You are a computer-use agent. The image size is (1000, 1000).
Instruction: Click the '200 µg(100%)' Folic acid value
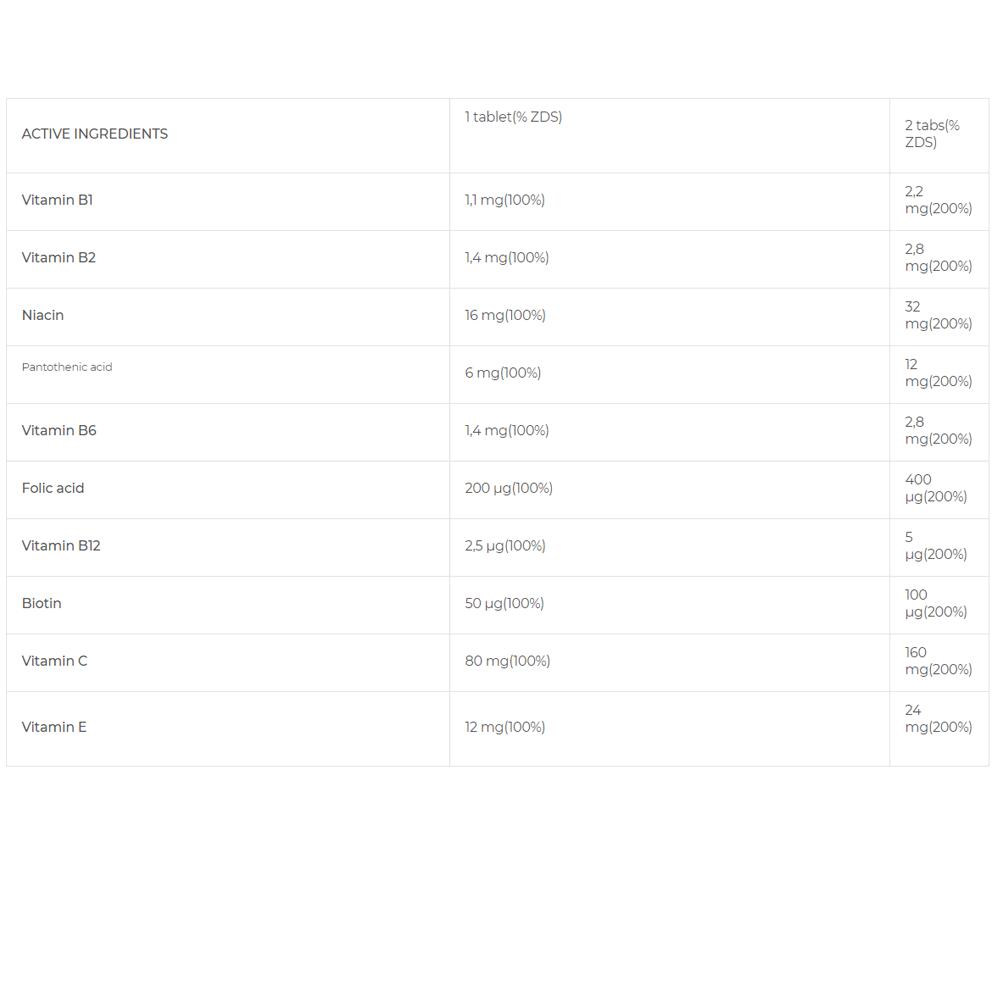click(x=509, y=488)
